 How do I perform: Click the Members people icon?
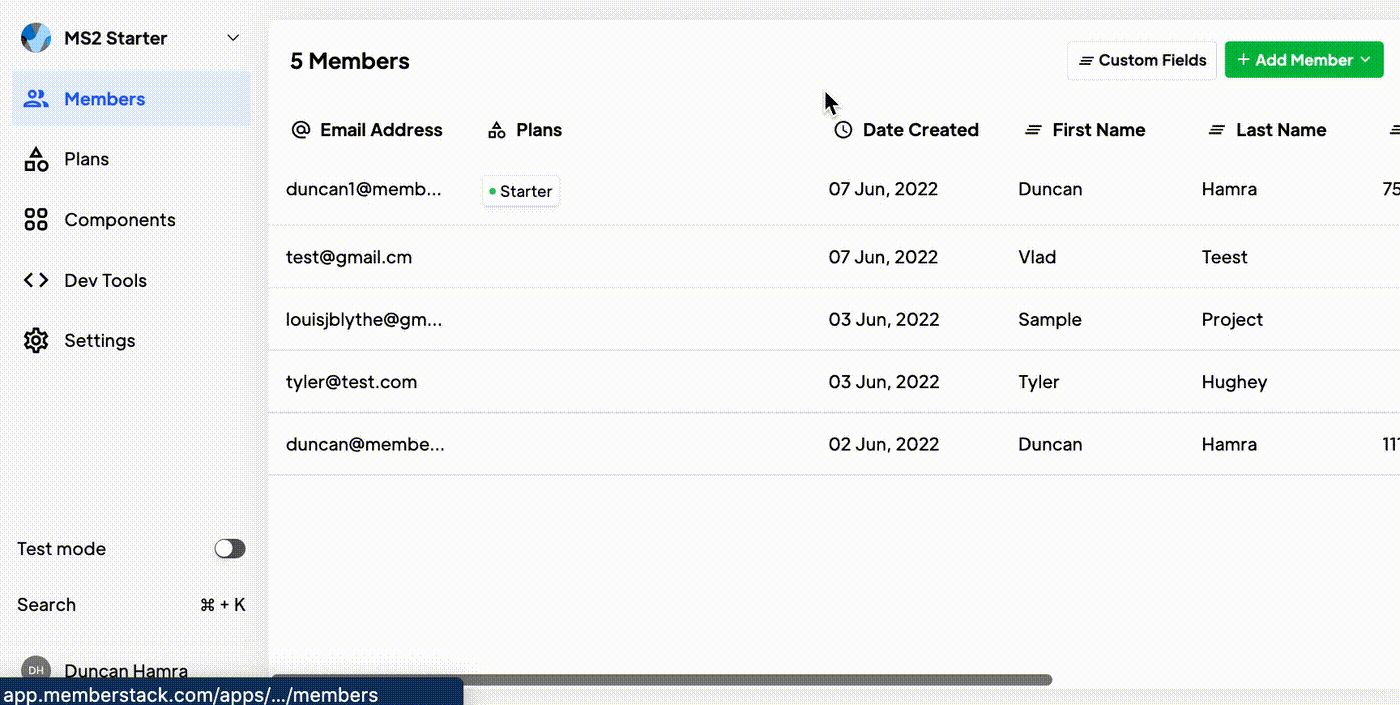tap(36, 99)
